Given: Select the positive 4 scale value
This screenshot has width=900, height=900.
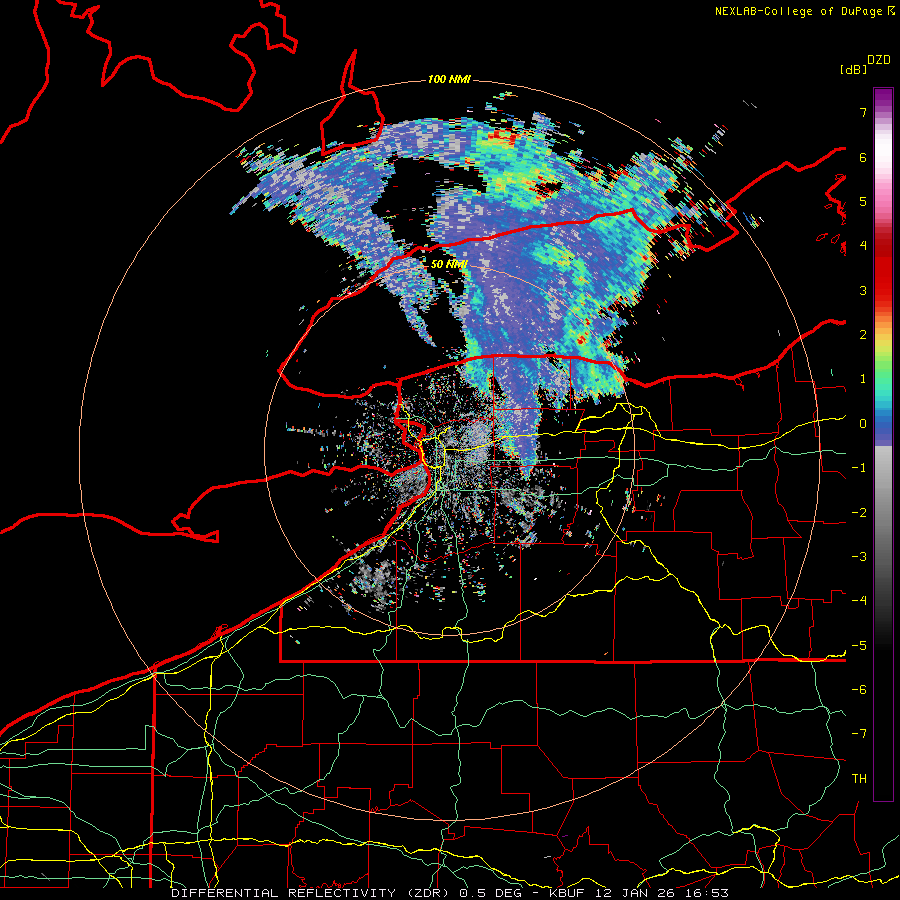Looking at the screenshot, I should [x=863, y=246].
